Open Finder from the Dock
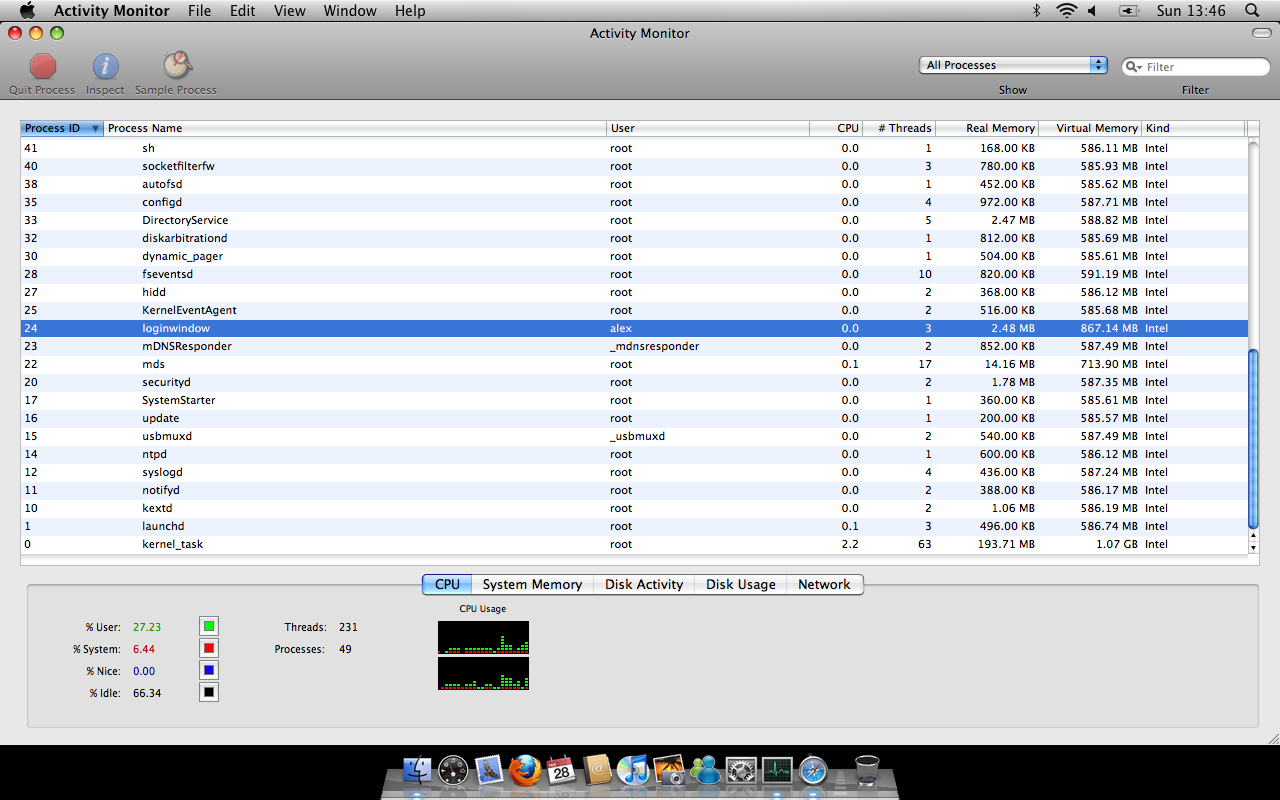The width and height of the screenshot is (1280, 800). pos(417,770)
